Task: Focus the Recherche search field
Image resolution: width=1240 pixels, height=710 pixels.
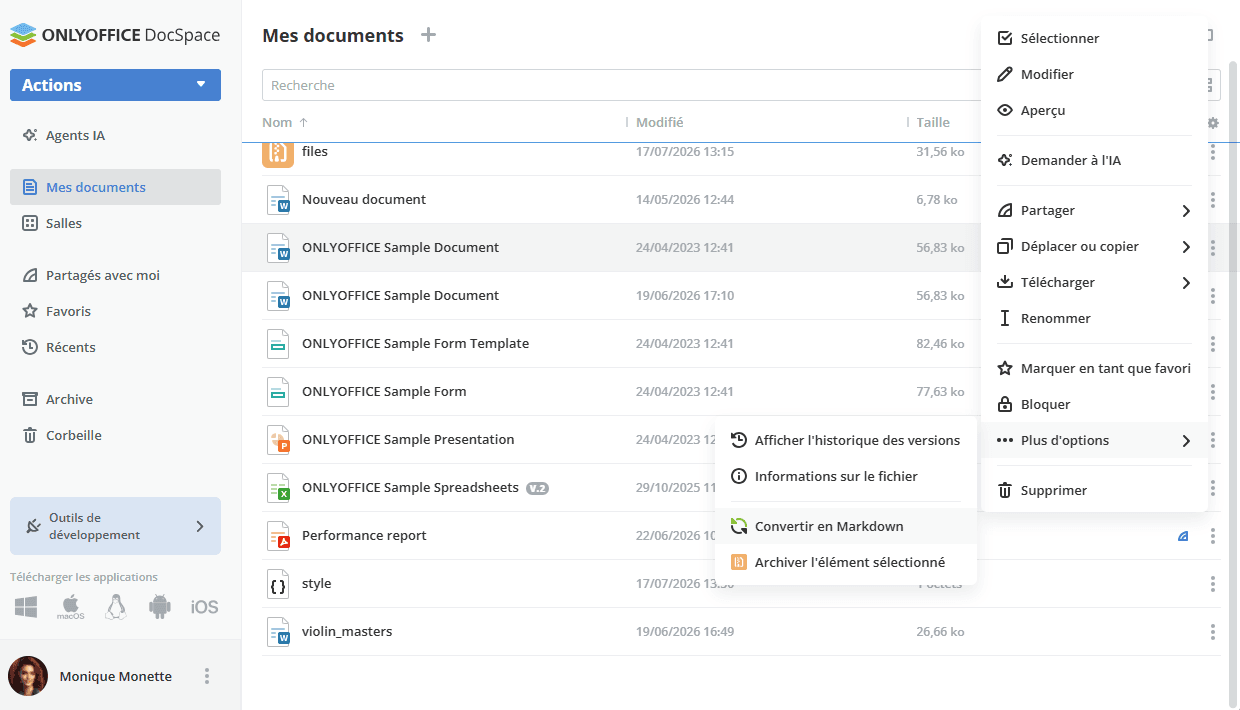Action: 620,85
